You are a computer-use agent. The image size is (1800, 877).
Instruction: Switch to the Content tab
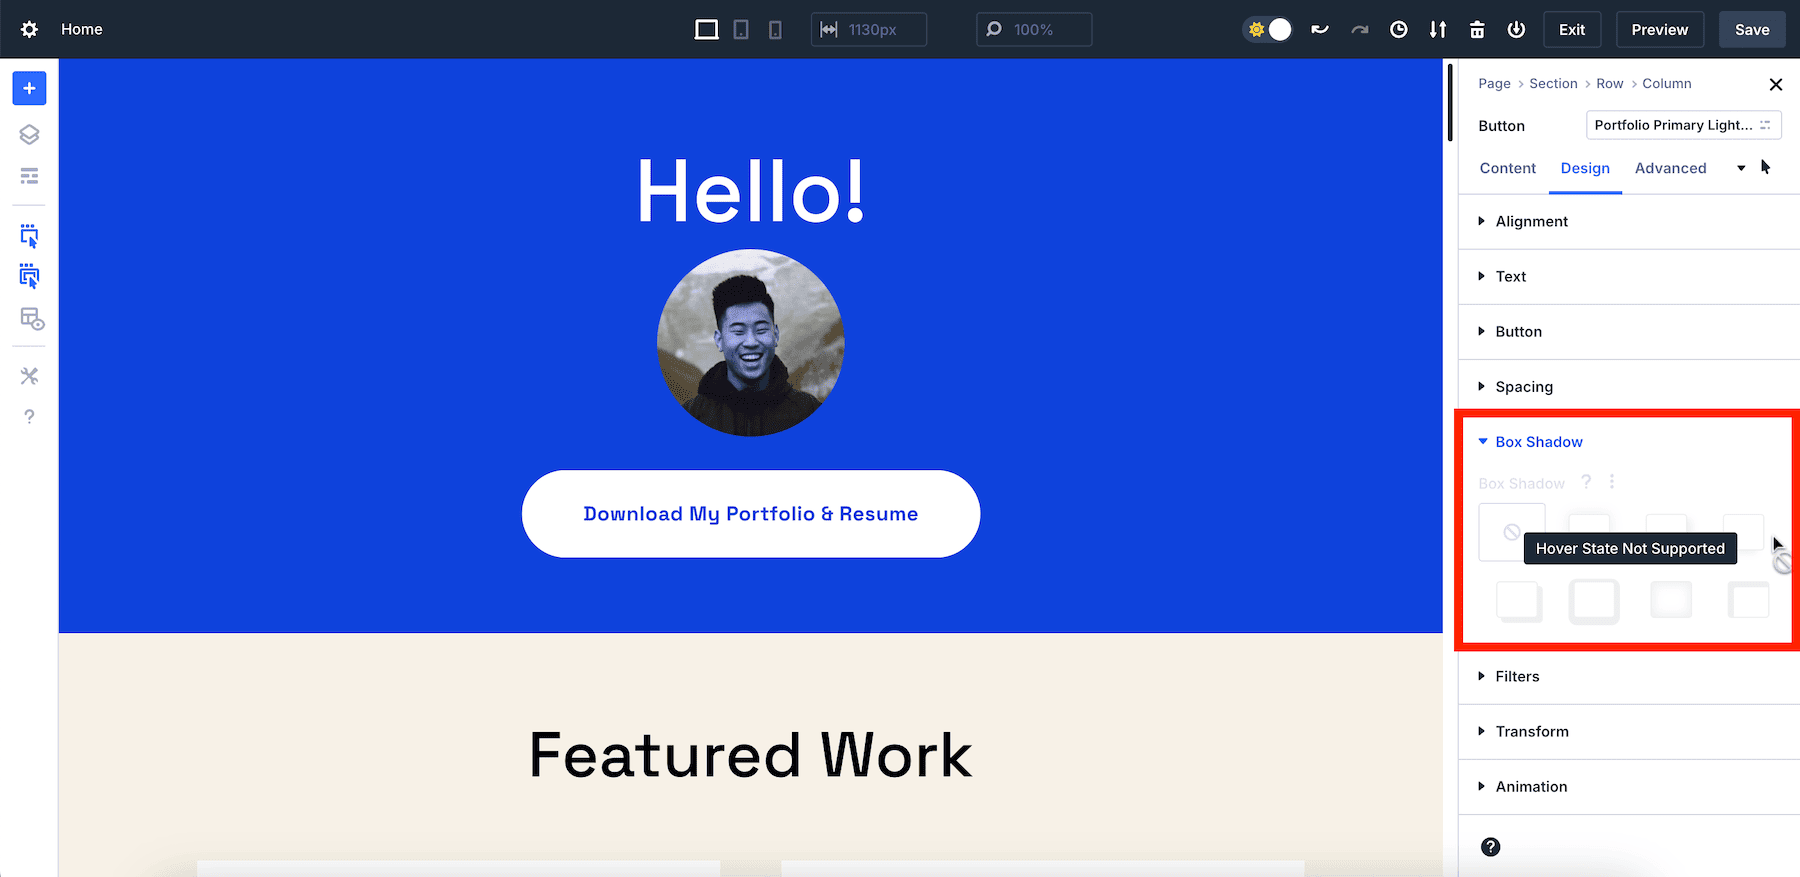coord(1507,168)
